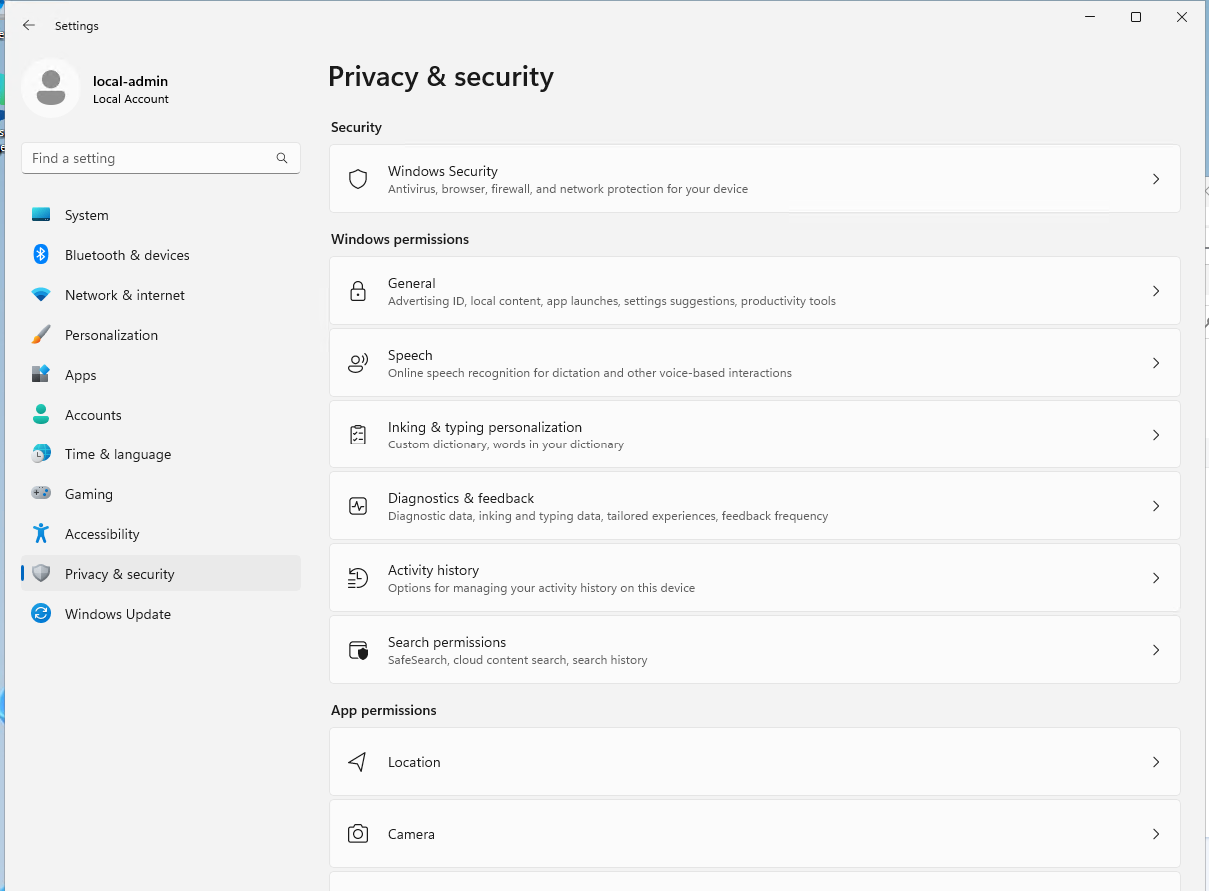Open Search permissions title
Screen dimensions: 1209x891
coord(447,642)
